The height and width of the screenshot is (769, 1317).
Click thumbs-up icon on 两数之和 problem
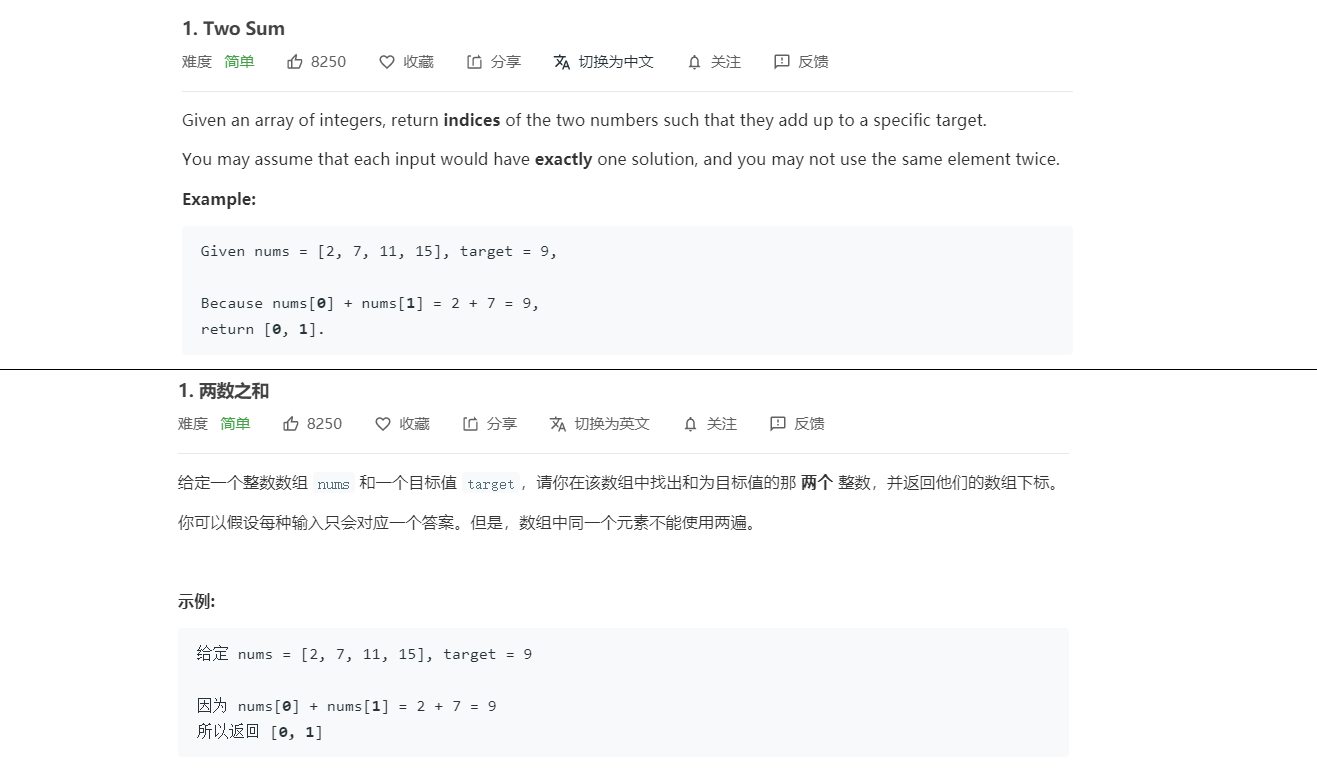[x=291, y=424]
